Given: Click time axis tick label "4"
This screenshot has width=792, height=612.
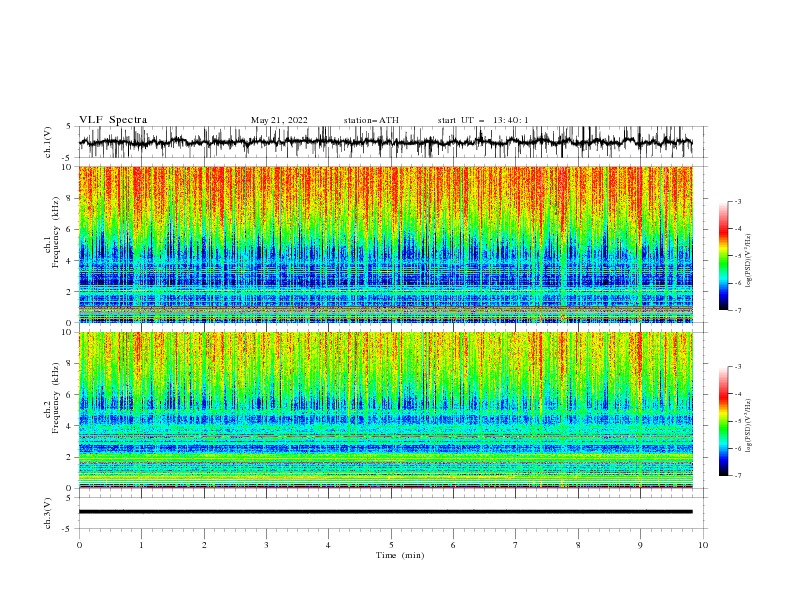Looking at the screenshot, I should (328, 545).
